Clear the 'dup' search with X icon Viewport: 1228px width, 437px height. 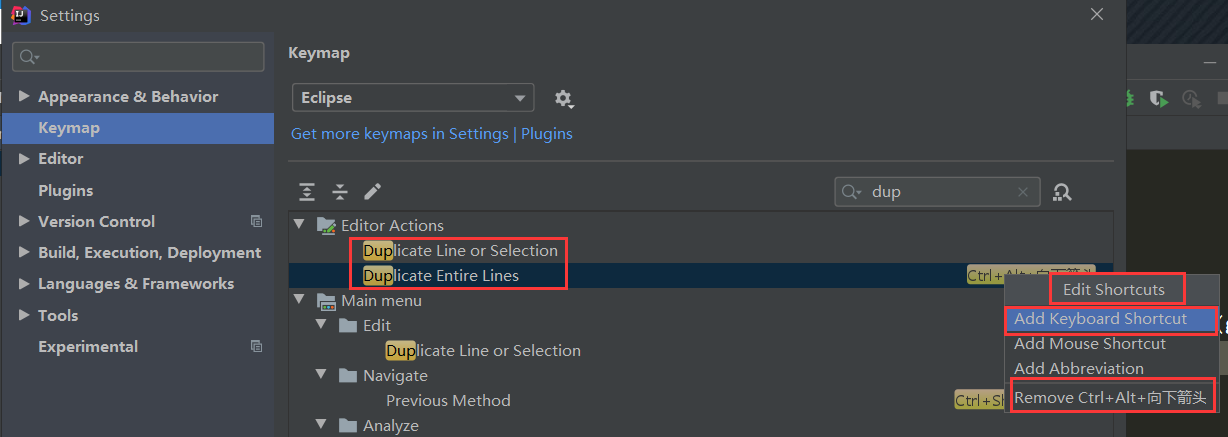point(1023,192)
